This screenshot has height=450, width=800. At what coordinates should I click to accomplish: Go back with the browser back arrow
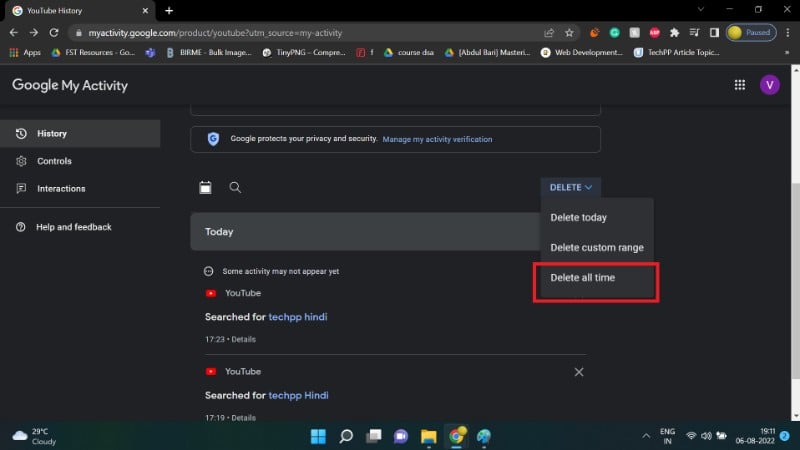pyautogui.click(x=14, y=33)
